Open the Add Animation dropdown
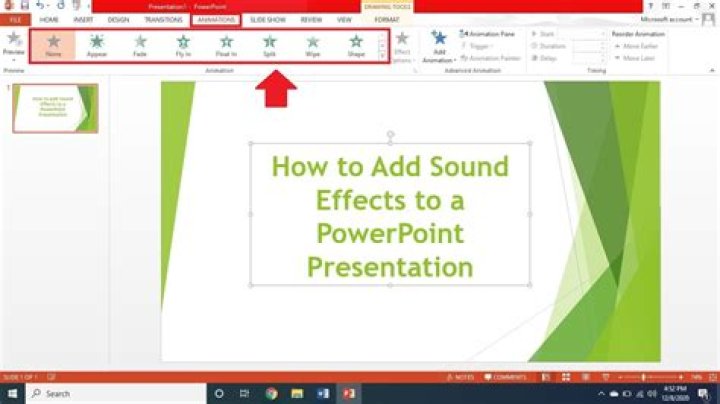 click(438, 46)
